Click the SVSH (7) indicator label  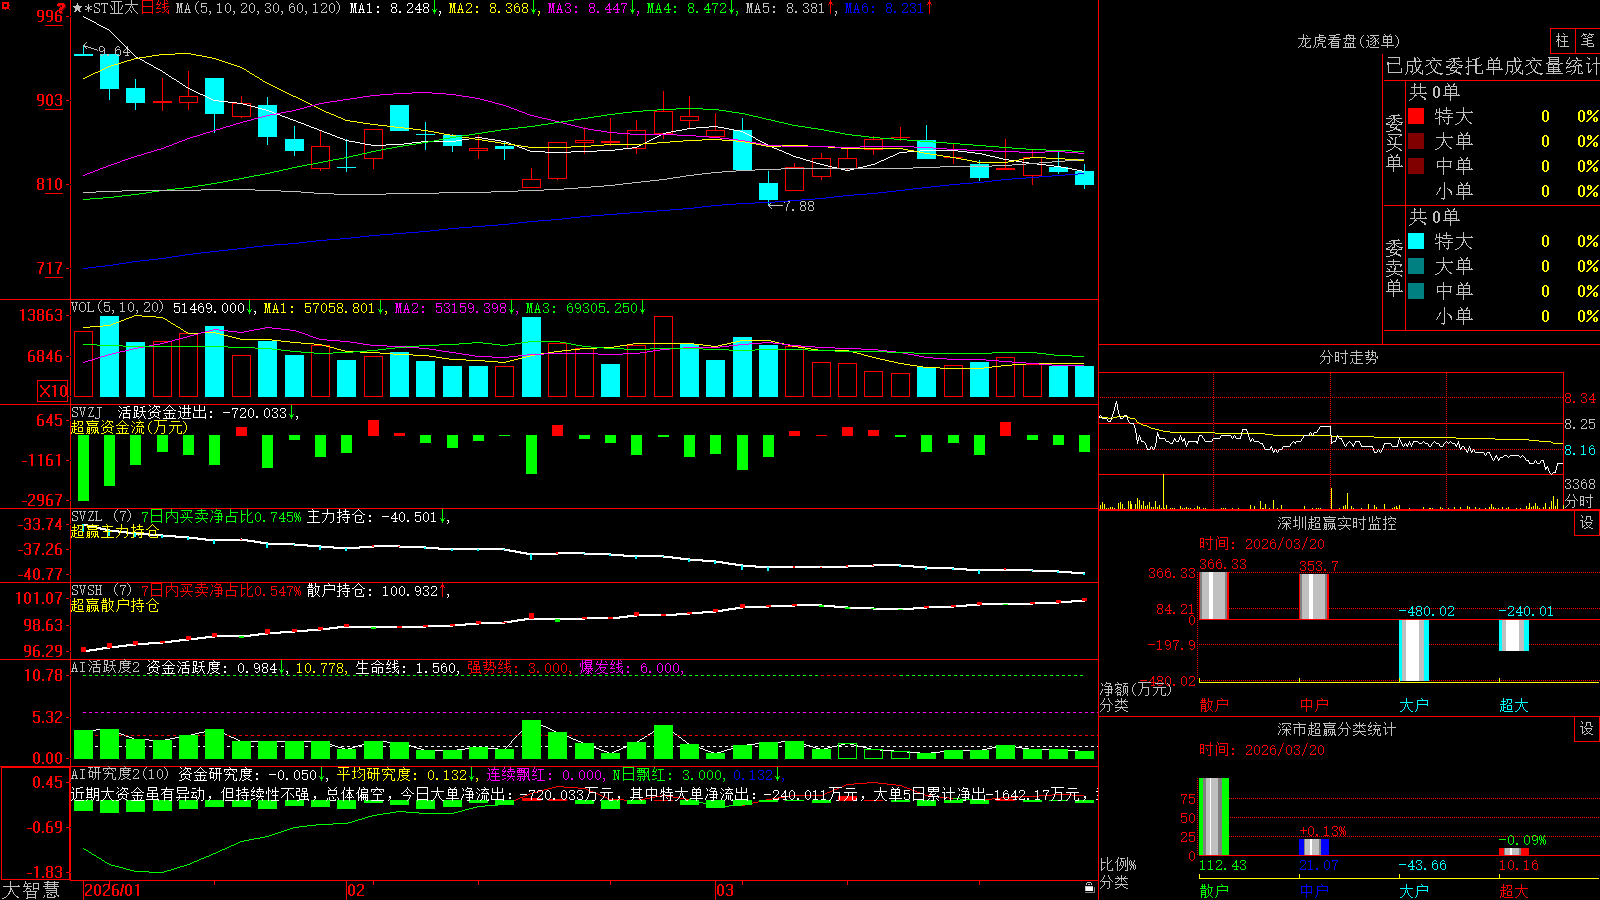[101, 591]
